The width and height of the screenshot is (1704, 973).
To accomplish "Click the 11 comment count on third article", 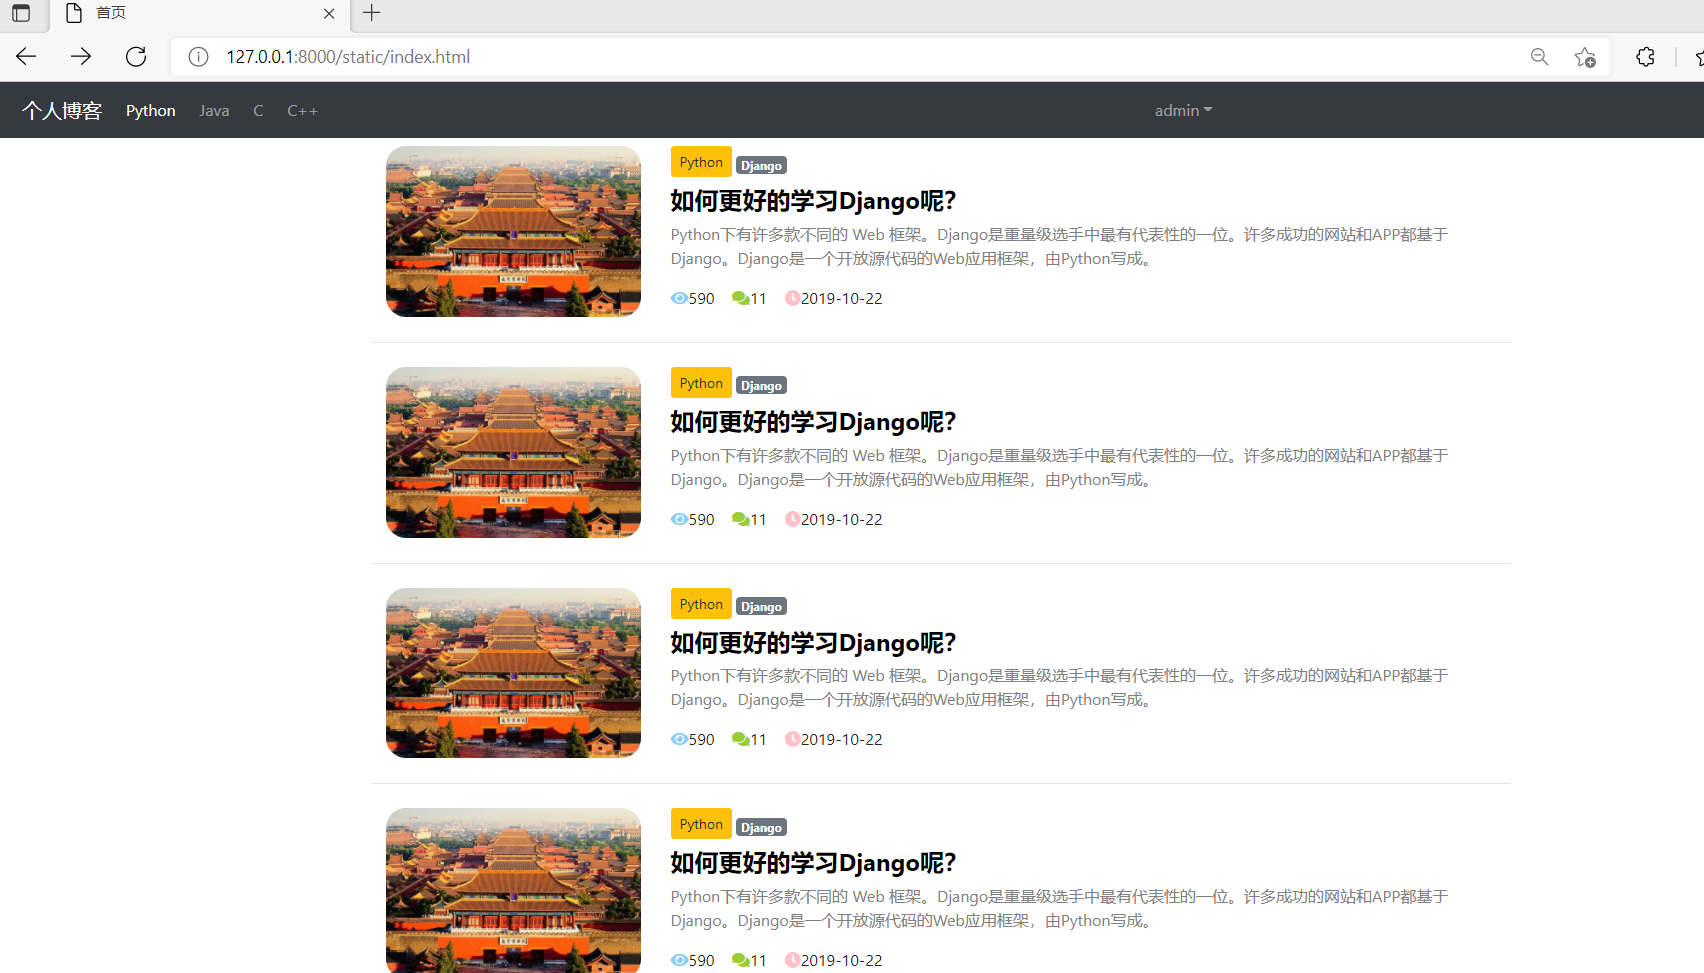I will point(758,739).
